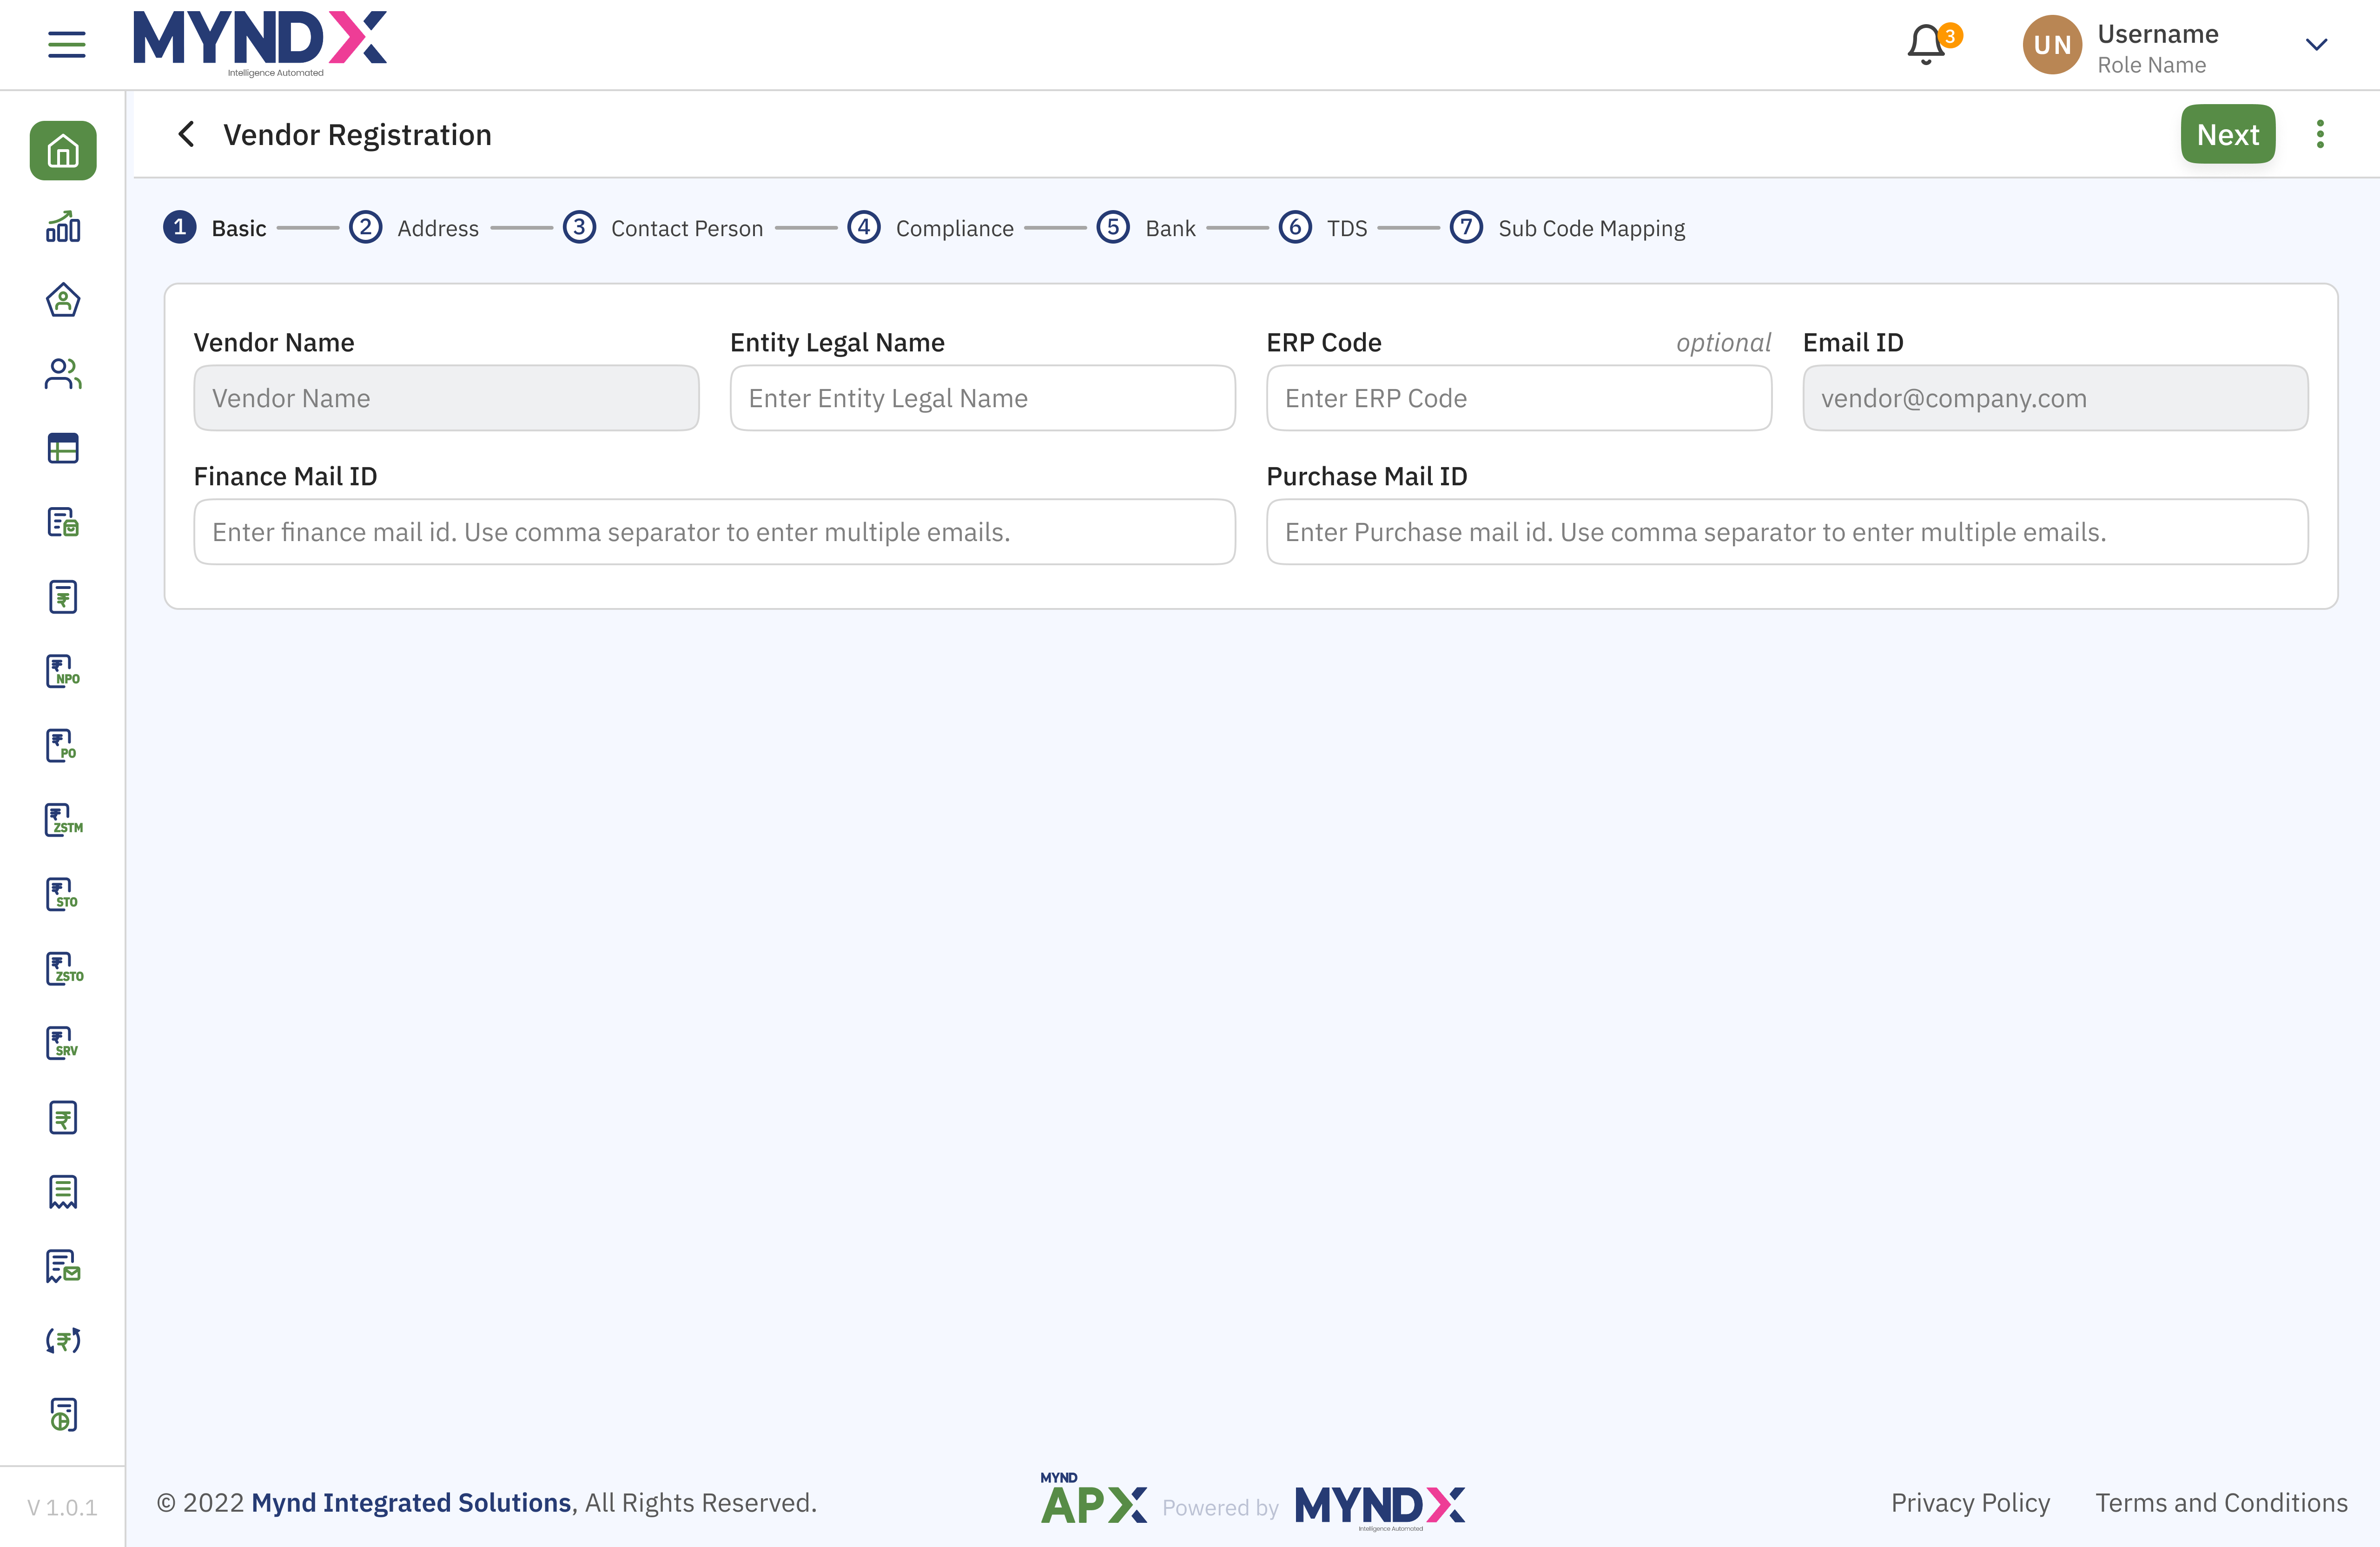This screenshot has width=2380, height=1547.
Task: Open the NPO invoice section icon
Action: click(63, 671)
